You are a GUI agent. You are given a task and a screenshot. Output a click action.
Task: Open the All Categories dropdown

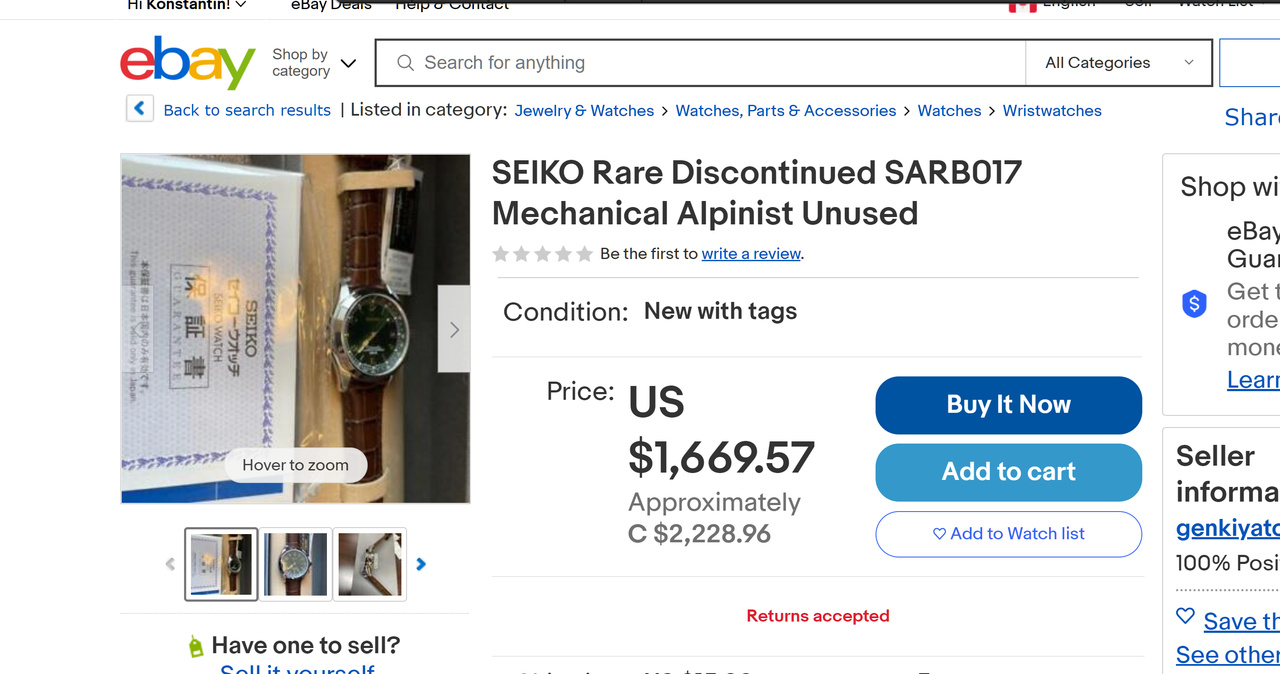tap(1118, 63)
